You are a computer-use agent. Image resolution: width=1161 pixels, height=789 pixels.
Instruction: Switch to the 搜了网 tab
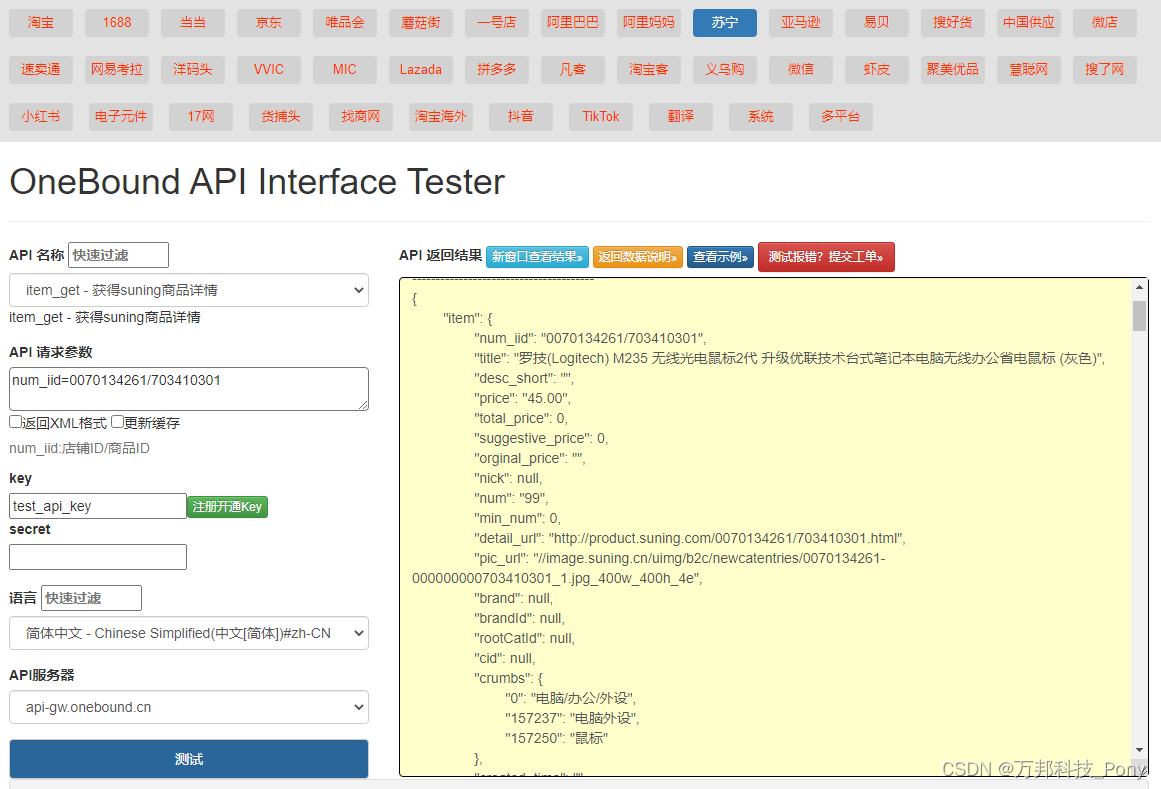click(x=1105, y=70)
